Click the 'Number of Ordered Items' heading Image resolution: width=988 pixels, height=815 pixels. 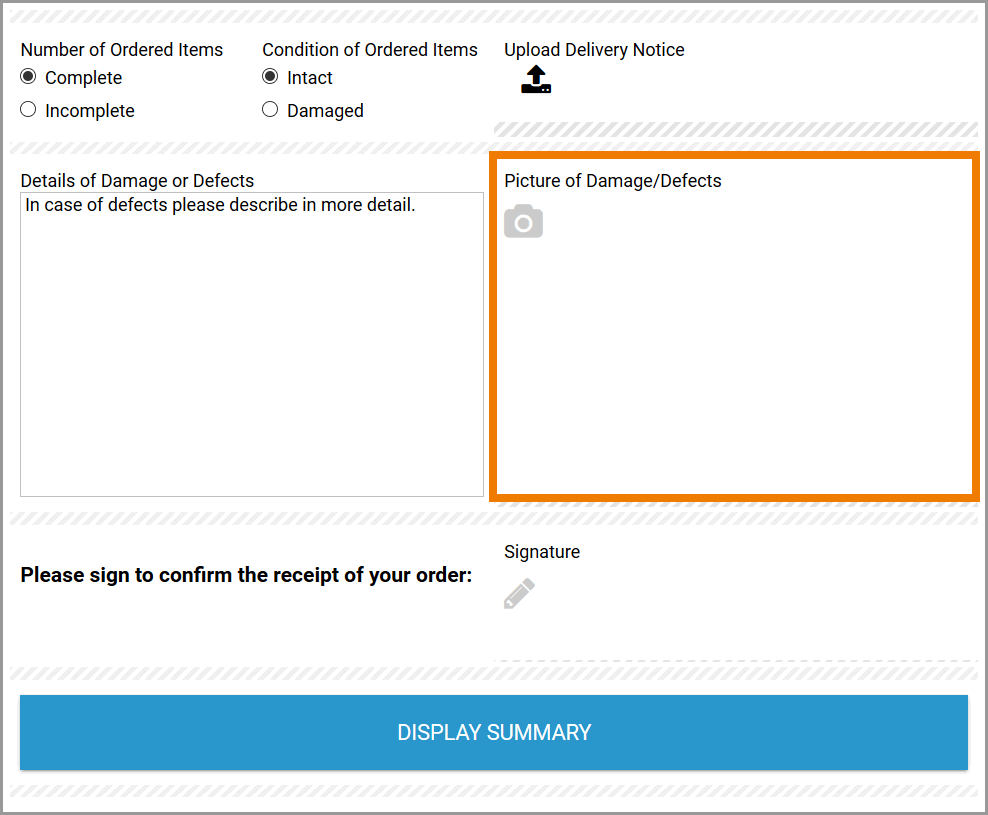(x=122, y=50)
